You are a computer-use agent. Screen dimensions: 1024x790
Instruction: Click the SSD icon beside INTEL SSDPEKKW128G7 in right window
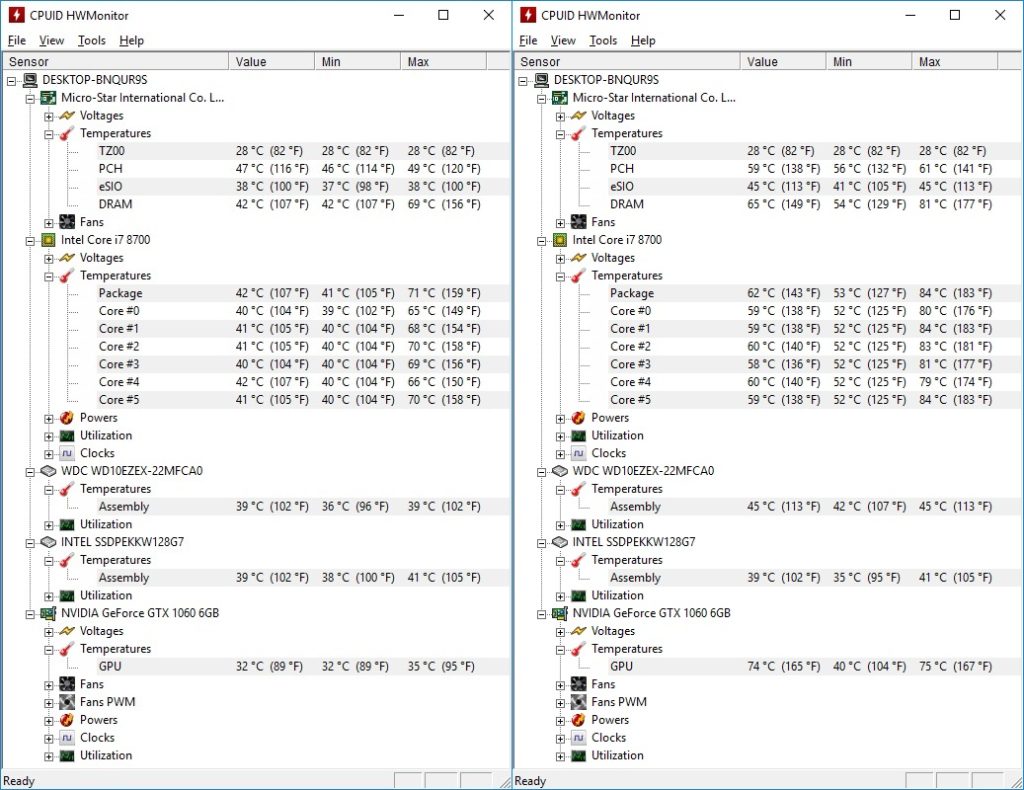(x=559, y=542)
